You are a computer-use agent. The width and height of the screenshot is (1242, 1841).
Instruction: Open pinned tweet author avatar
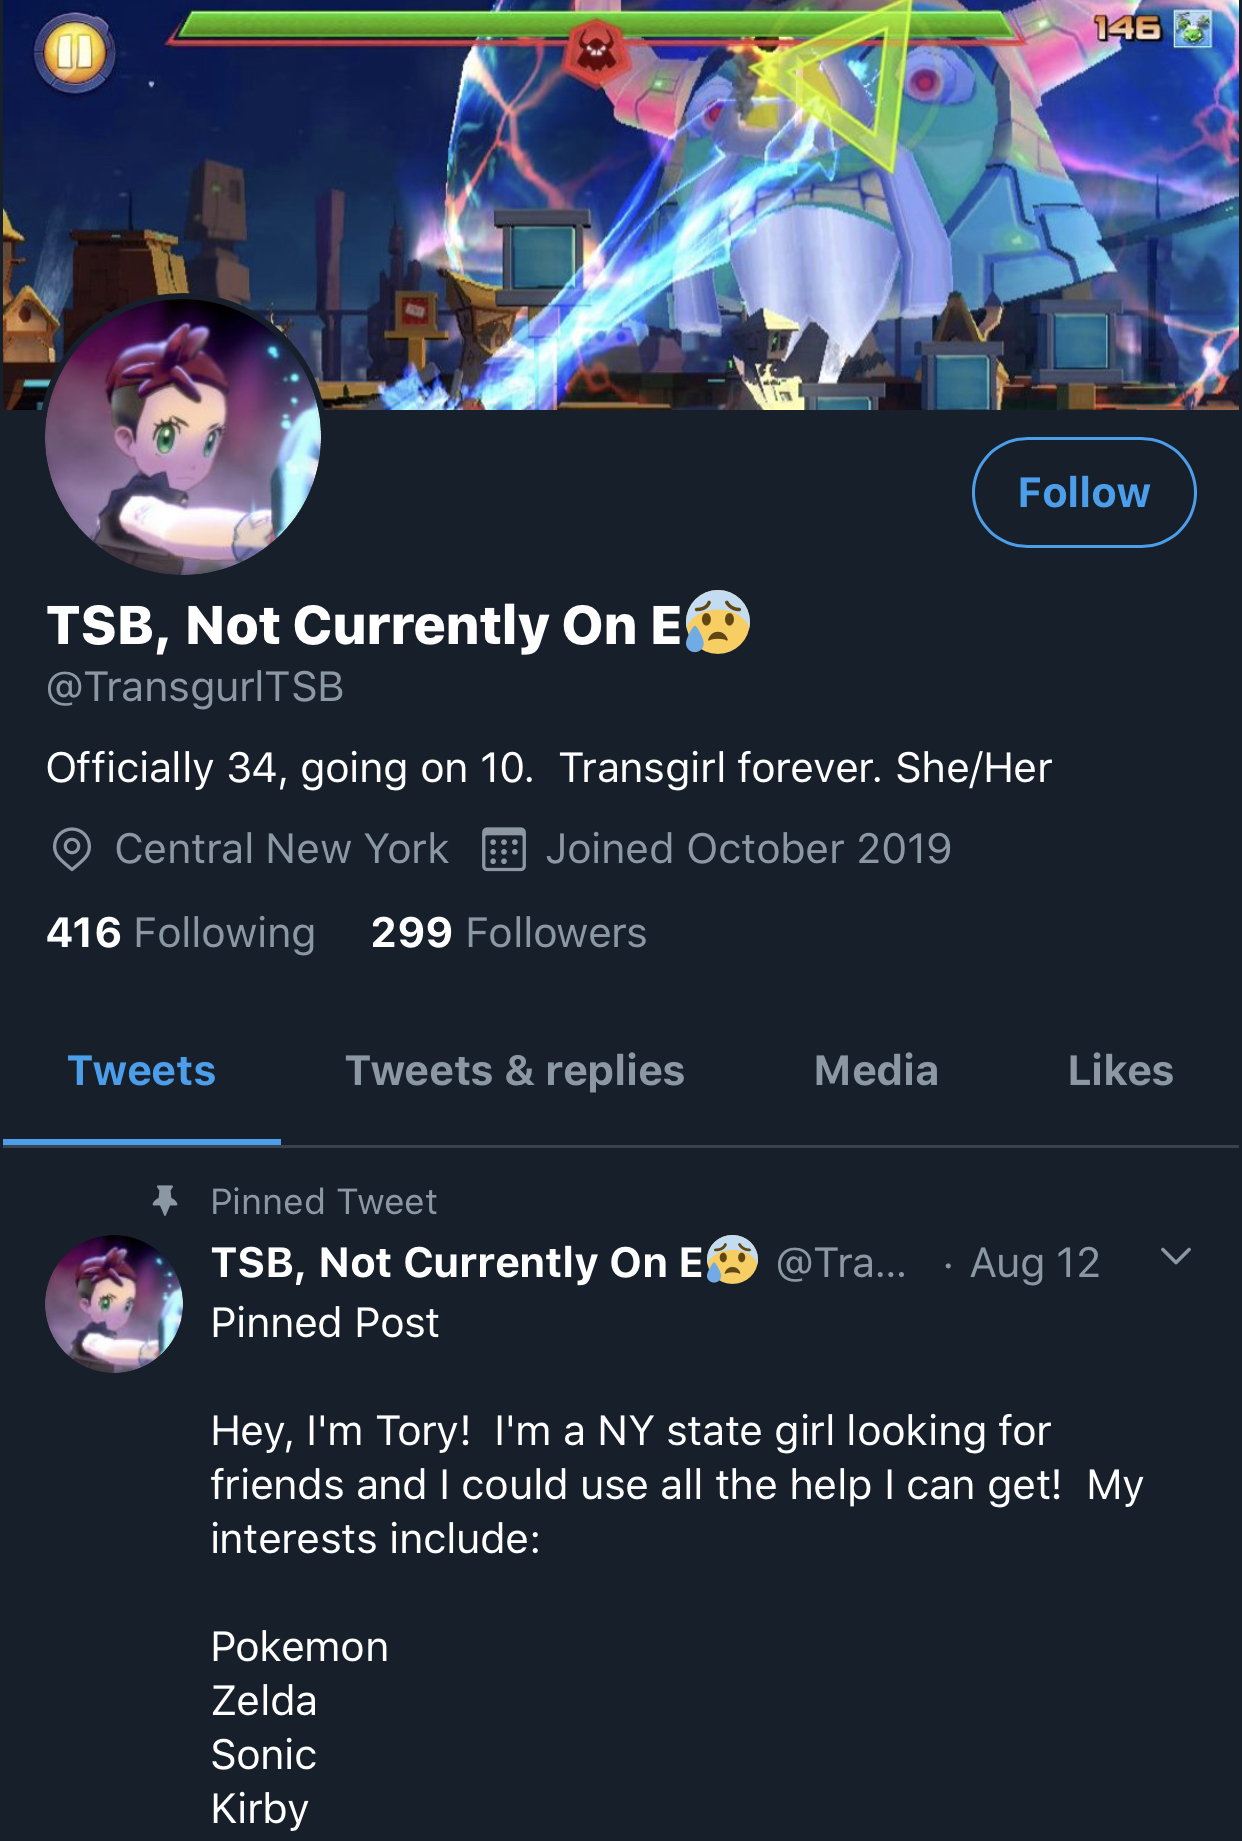(114, 1304)
